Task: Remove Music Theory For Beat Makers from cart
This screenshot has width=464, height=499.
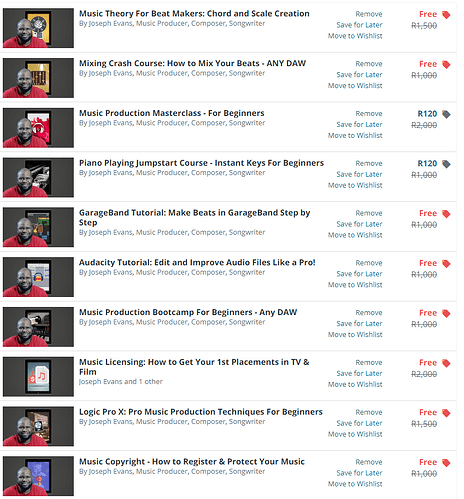Action: (x=369, y=14)
